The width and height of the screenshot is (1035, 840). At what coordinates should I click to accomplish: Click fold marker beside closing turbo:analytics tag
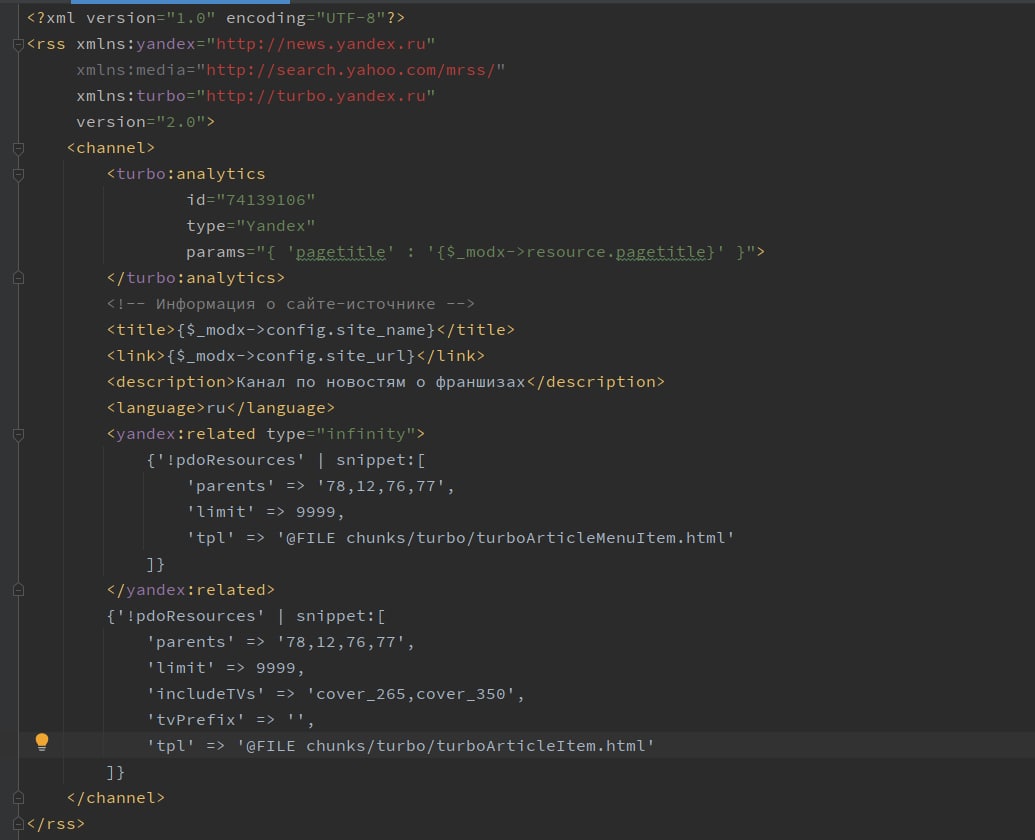(x=18, y=278)
